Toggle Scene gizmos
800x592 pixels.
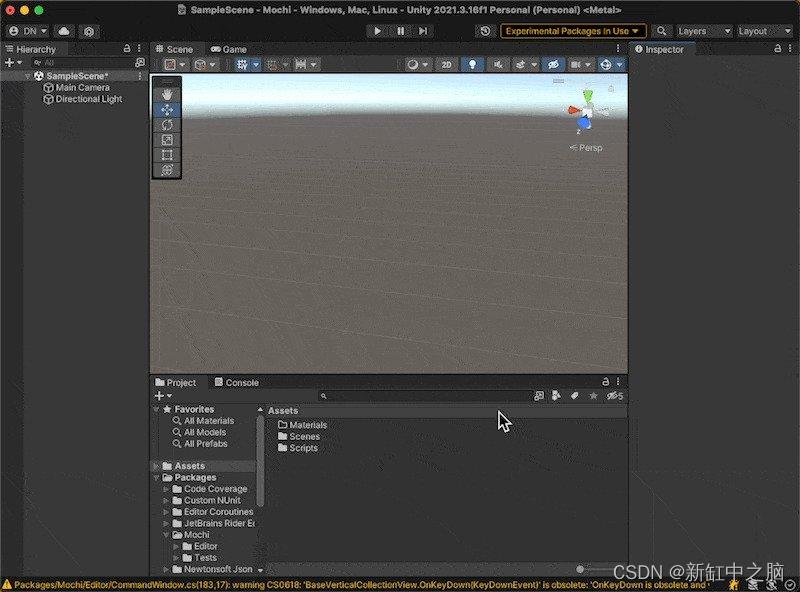click(606, 65)
